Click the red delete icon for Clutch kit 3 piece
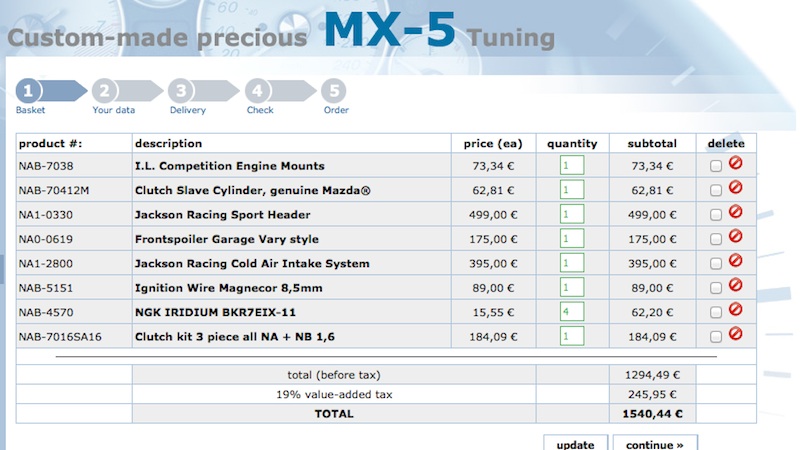This screenshot has height=450, width=800. [735, 334]
